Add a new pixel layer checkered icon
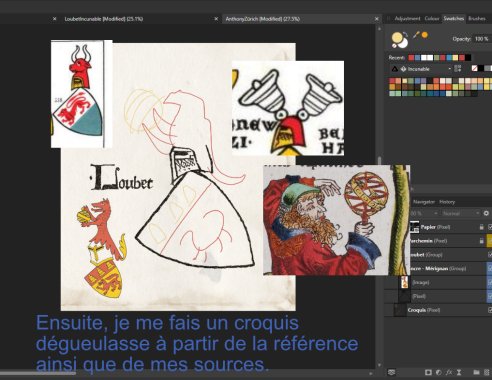 (x=488, y=372)
